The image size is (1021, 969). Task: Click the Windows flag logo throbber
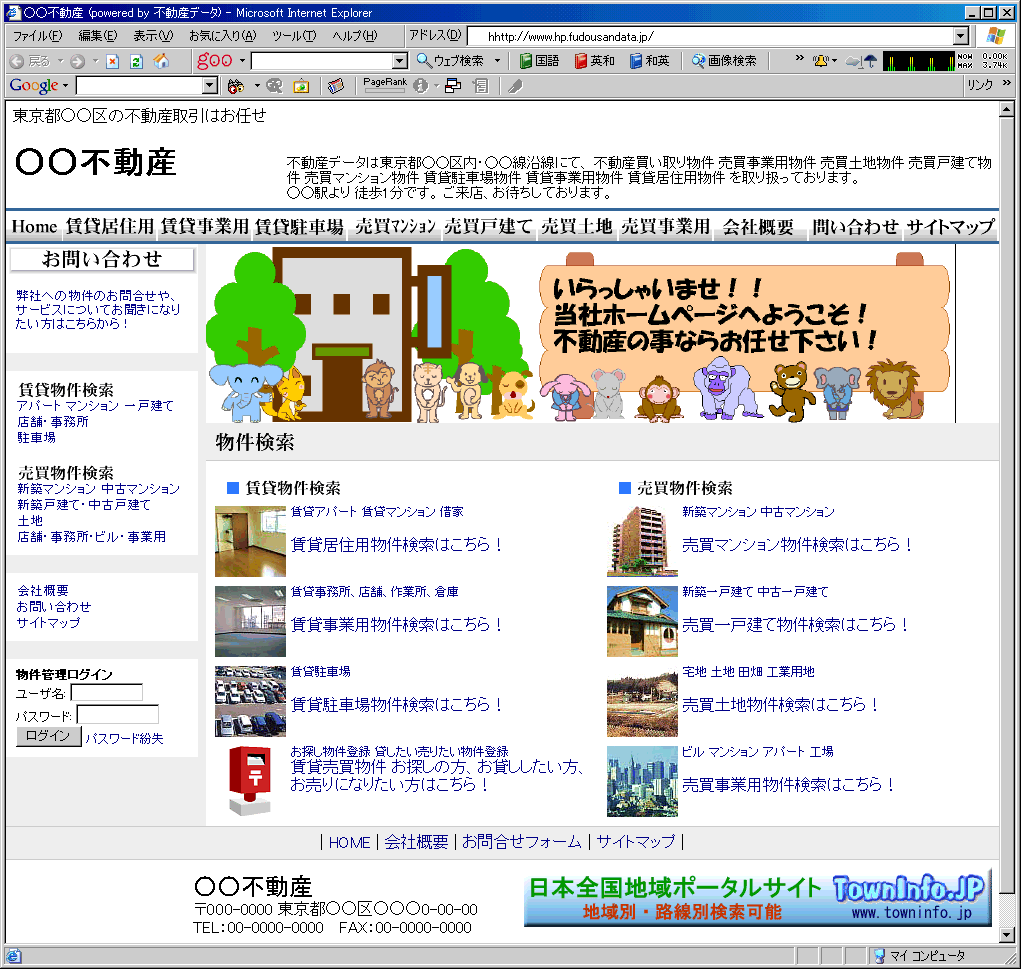[995, 36]
